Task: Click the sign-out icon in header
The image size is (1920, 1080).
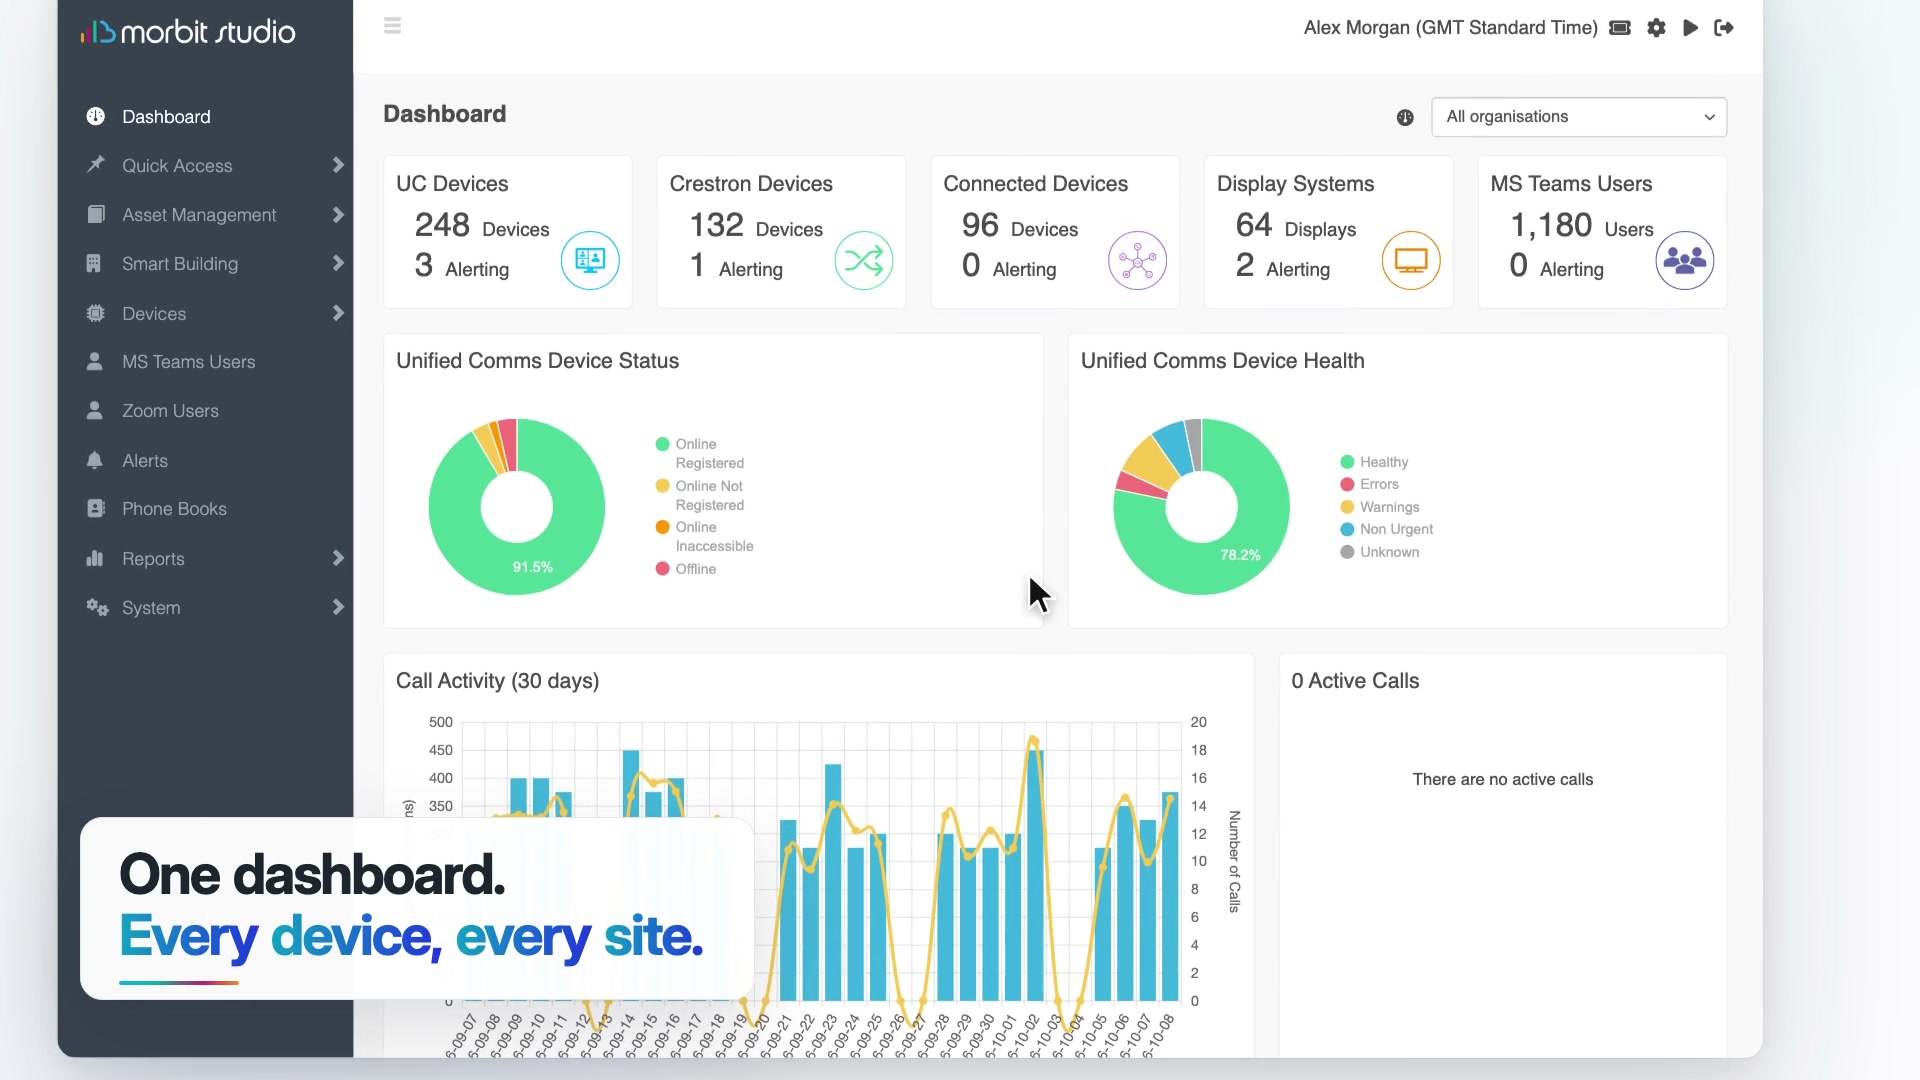Action: (1723, 28)
